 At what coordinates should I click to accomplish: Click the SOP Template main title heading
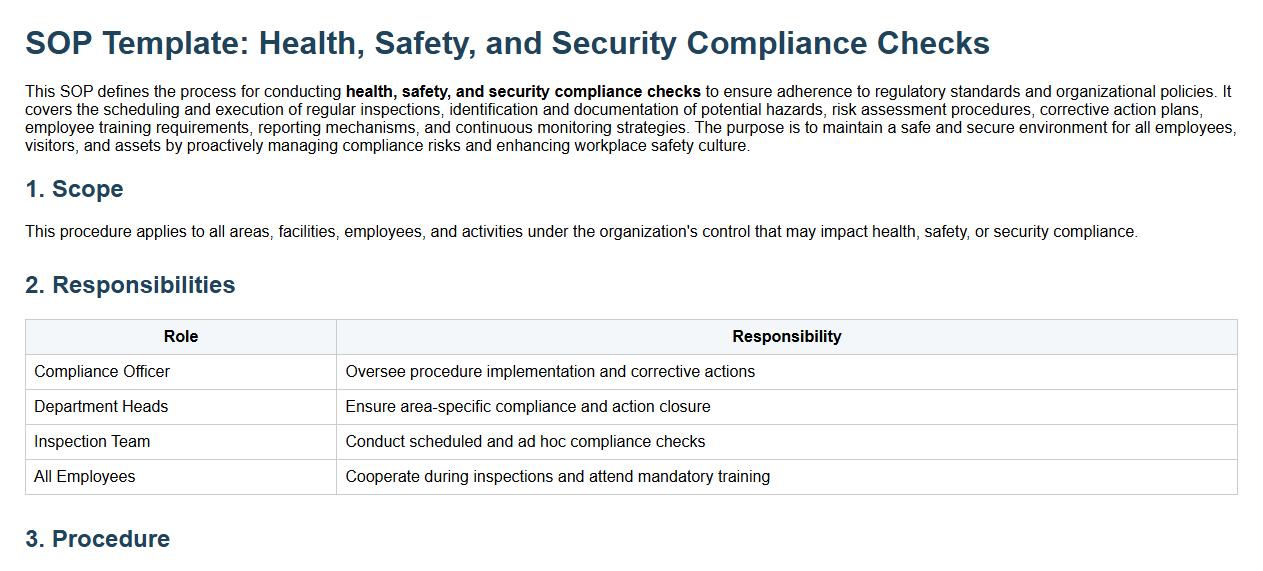507,43
